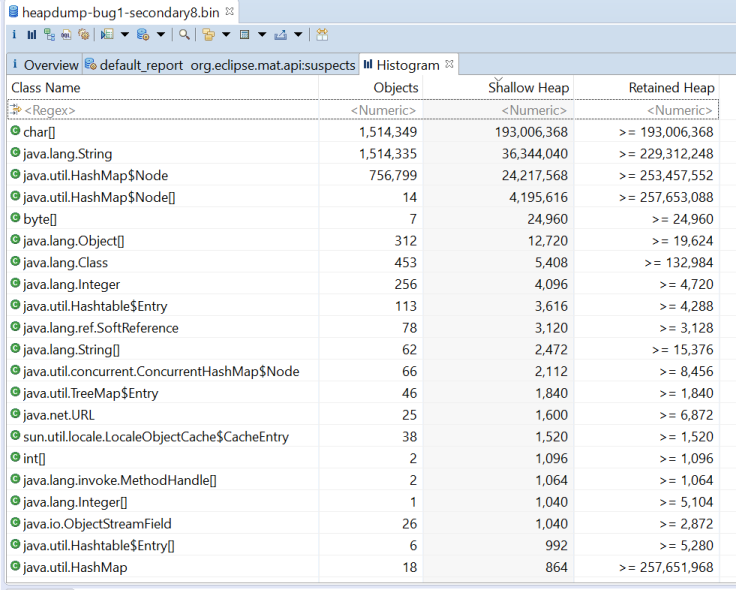Expand the export dropdown arrow
This screenshot has height=590, width=736.
(298, 34)
